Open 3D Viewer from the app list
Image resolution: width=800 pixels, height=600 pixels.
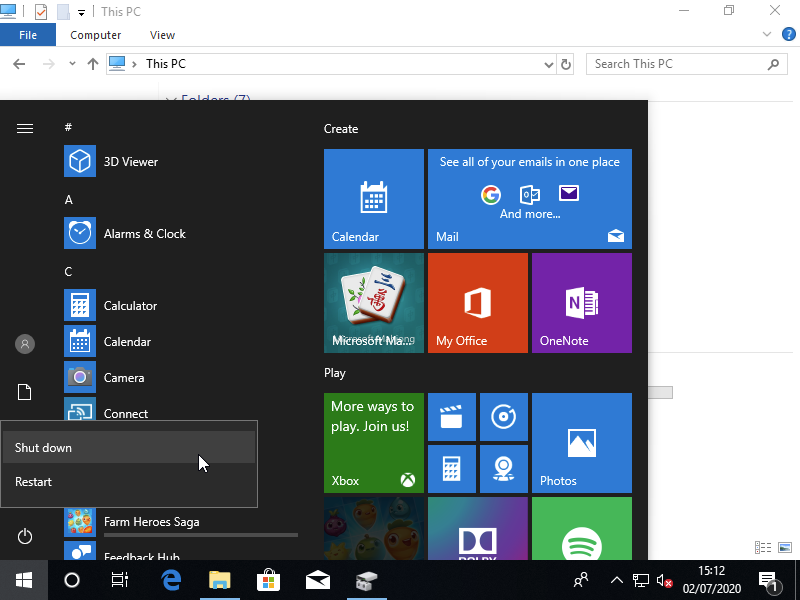pyautogui.click(x=181, y=161)
